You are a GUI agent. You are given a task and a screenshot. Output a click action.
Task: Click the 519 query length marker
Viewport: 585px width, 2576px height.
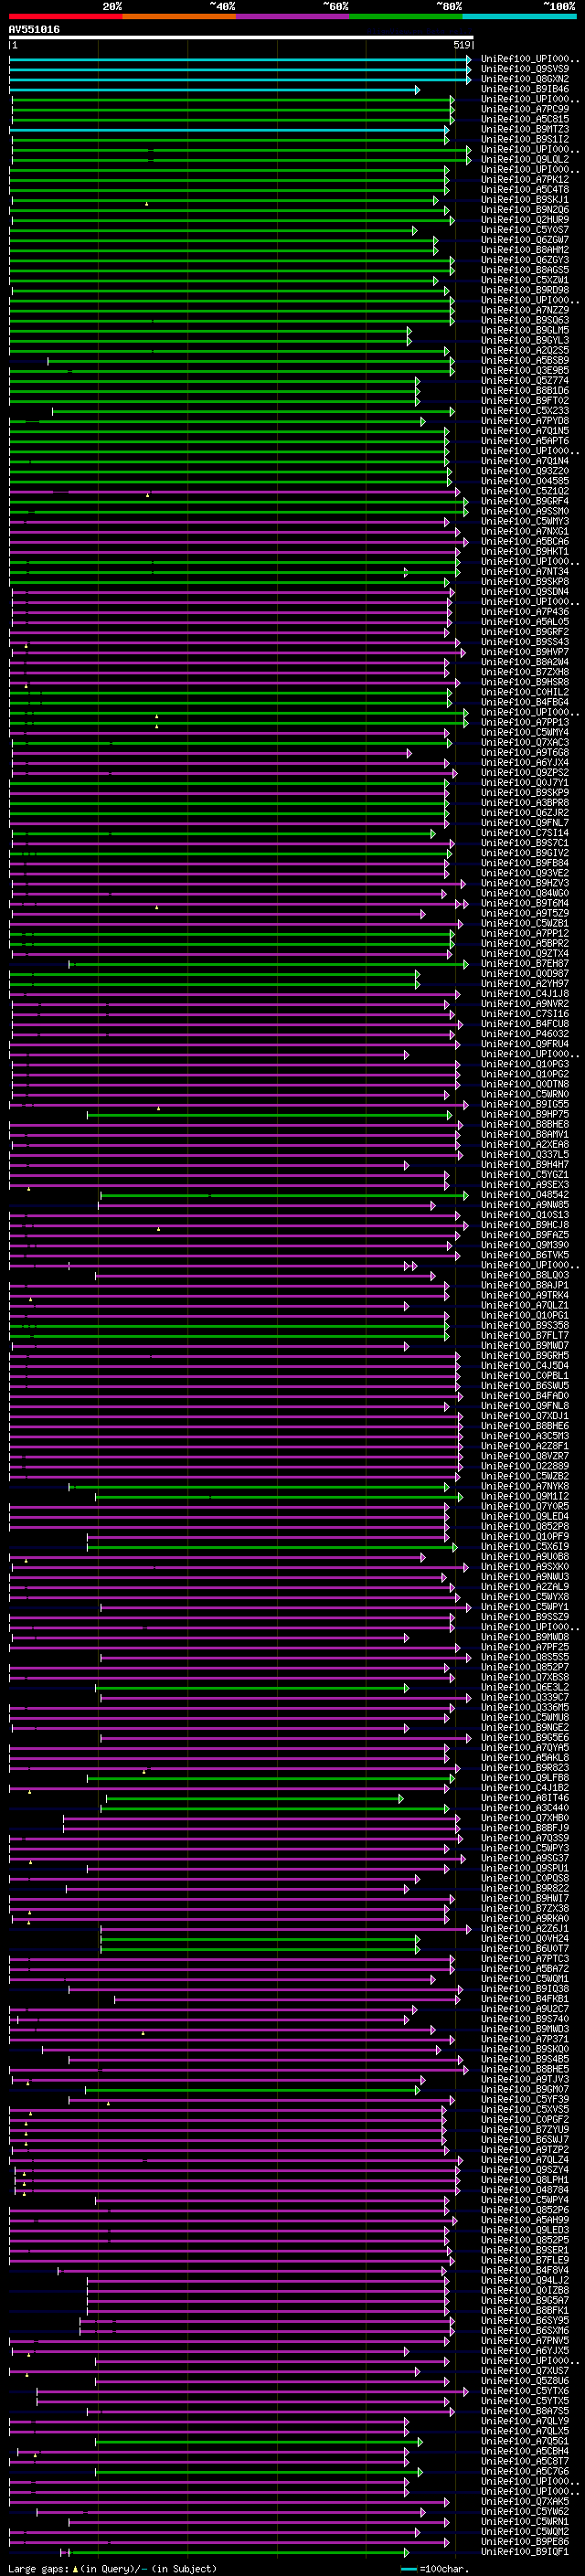tap(461, 45)
